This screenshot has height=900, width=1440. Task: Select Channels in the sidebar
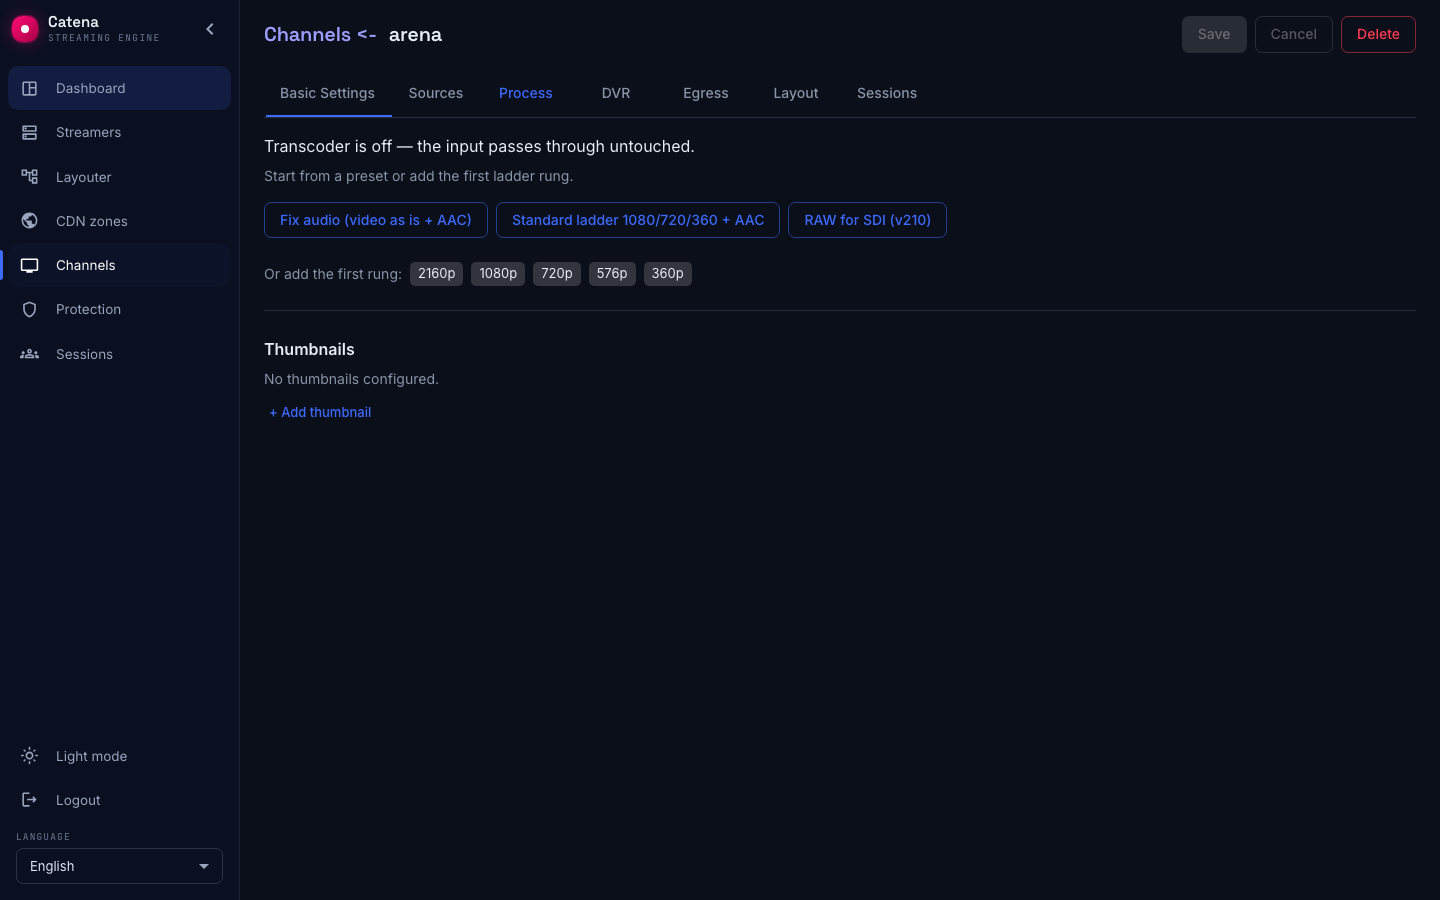pos(119,265)
